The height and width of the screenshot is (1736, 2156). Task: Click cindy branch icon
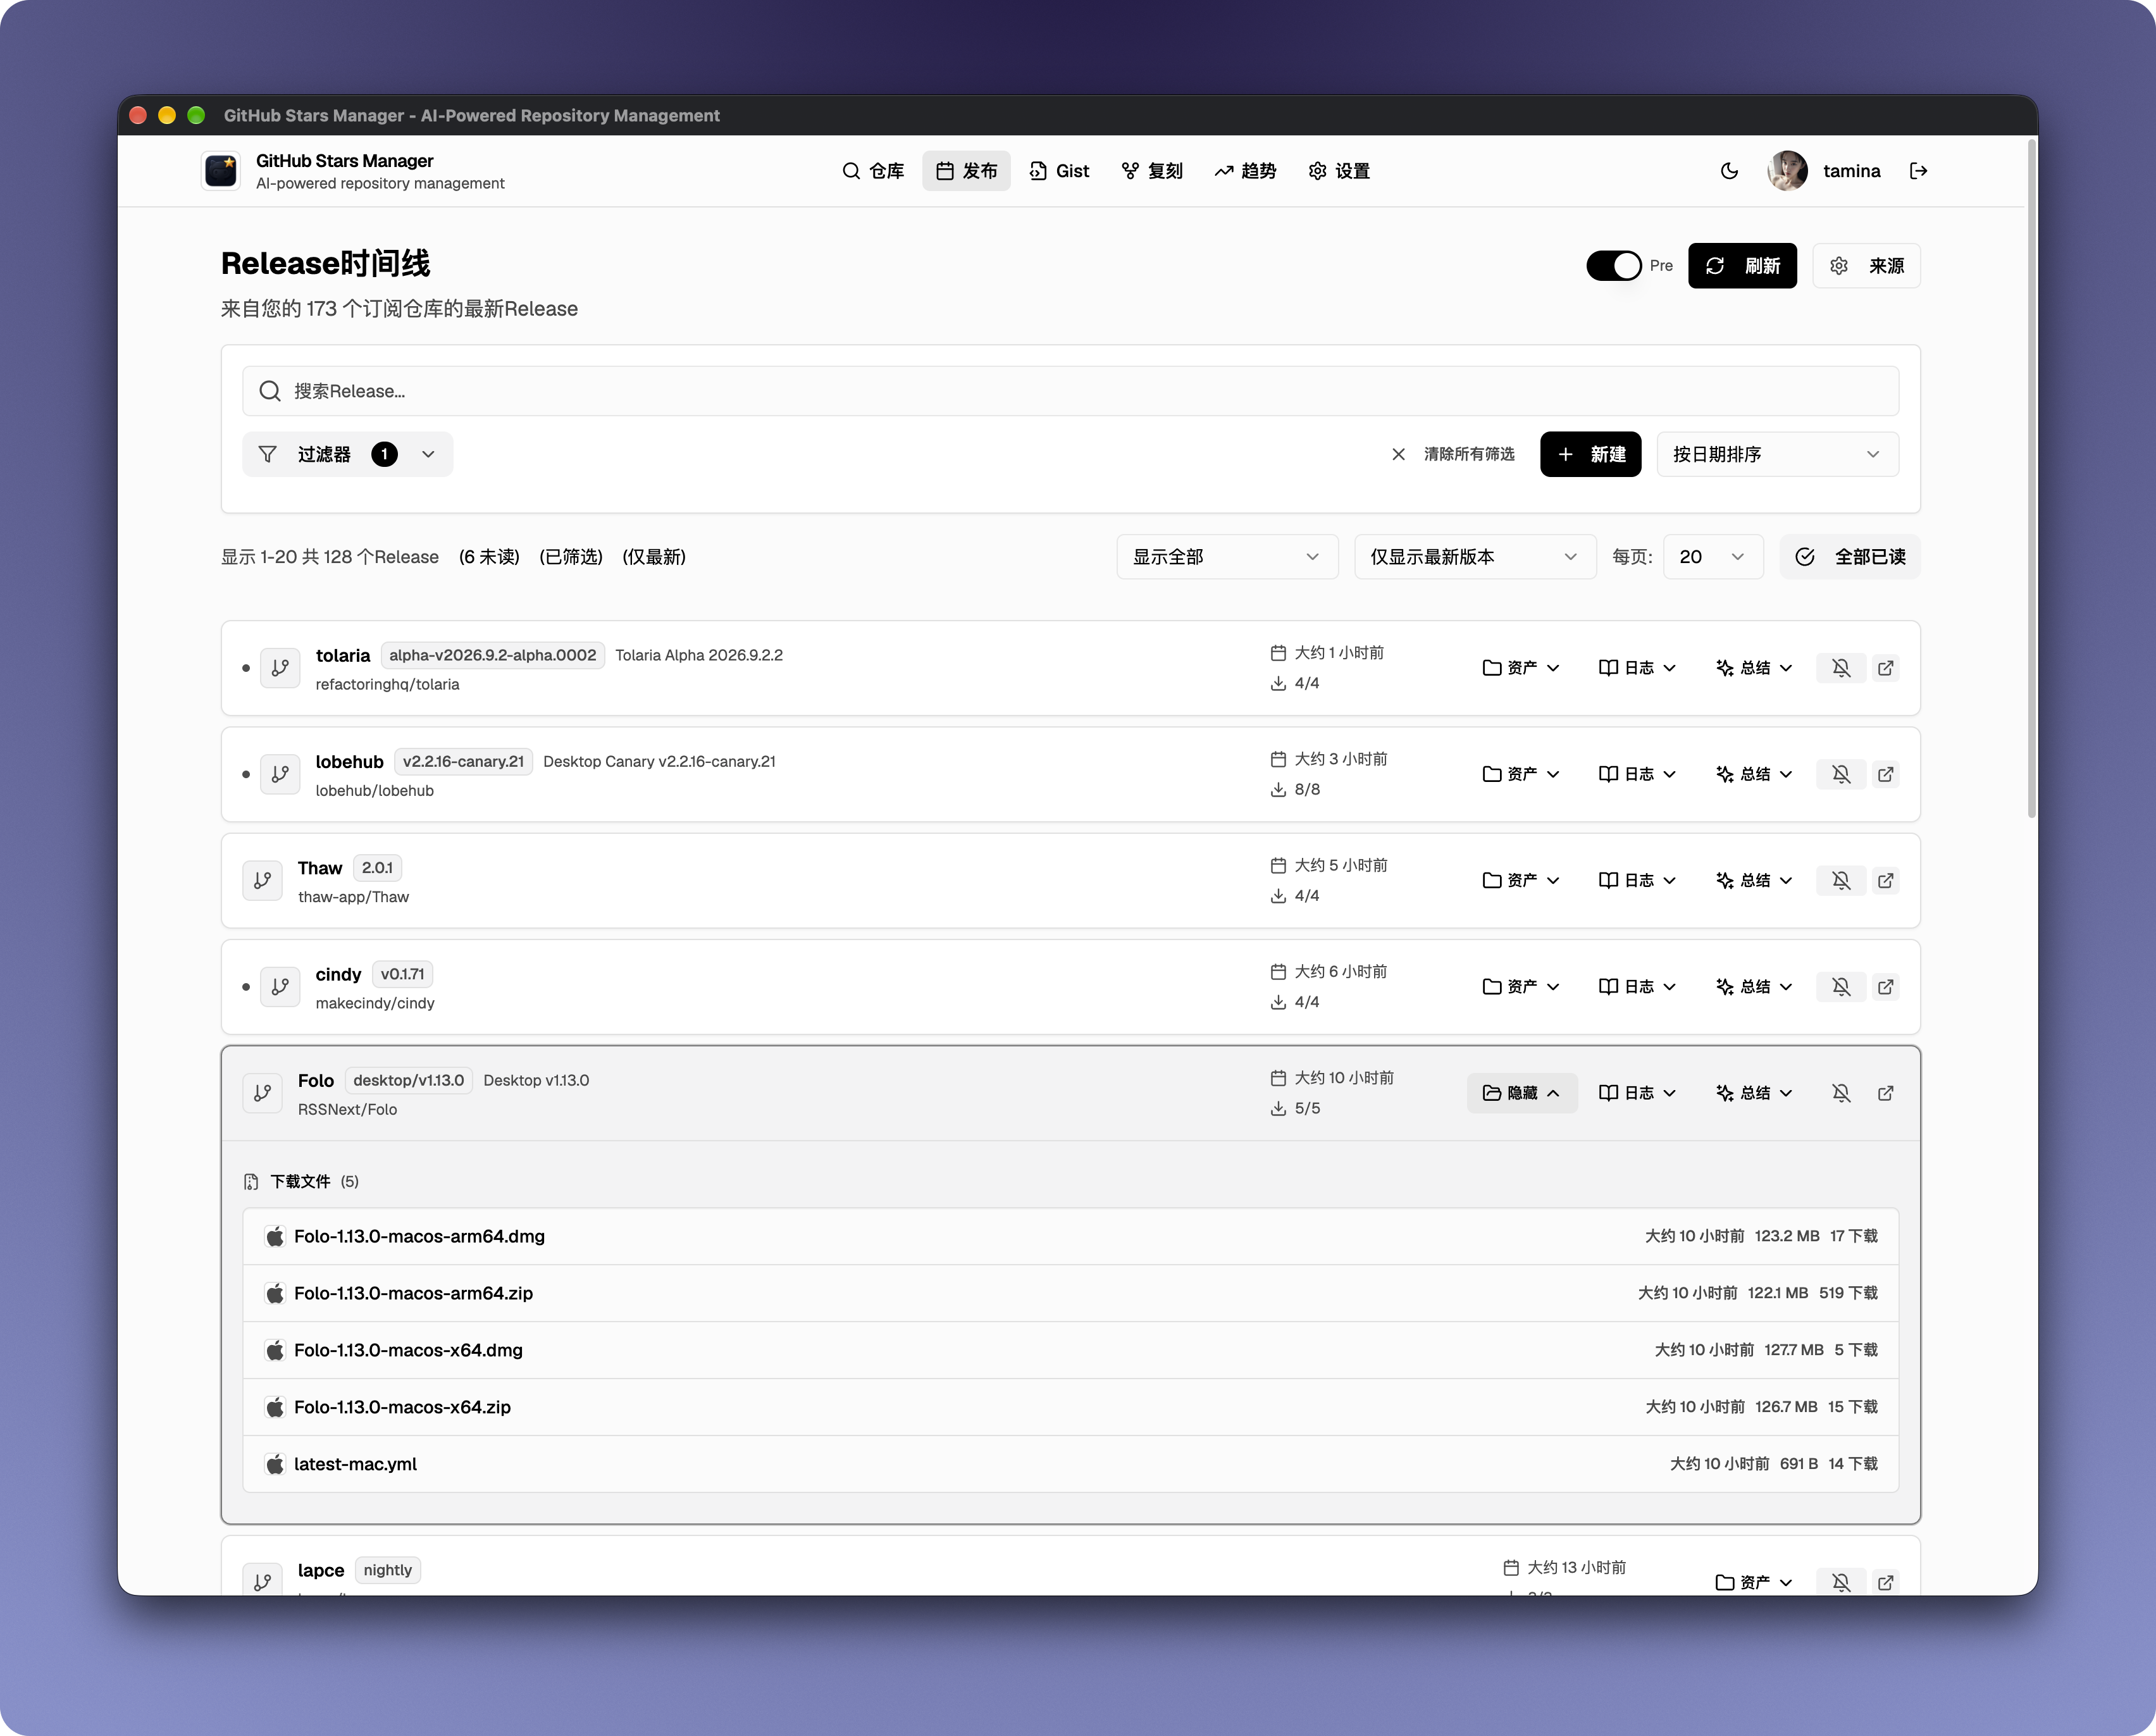point(280,986)
